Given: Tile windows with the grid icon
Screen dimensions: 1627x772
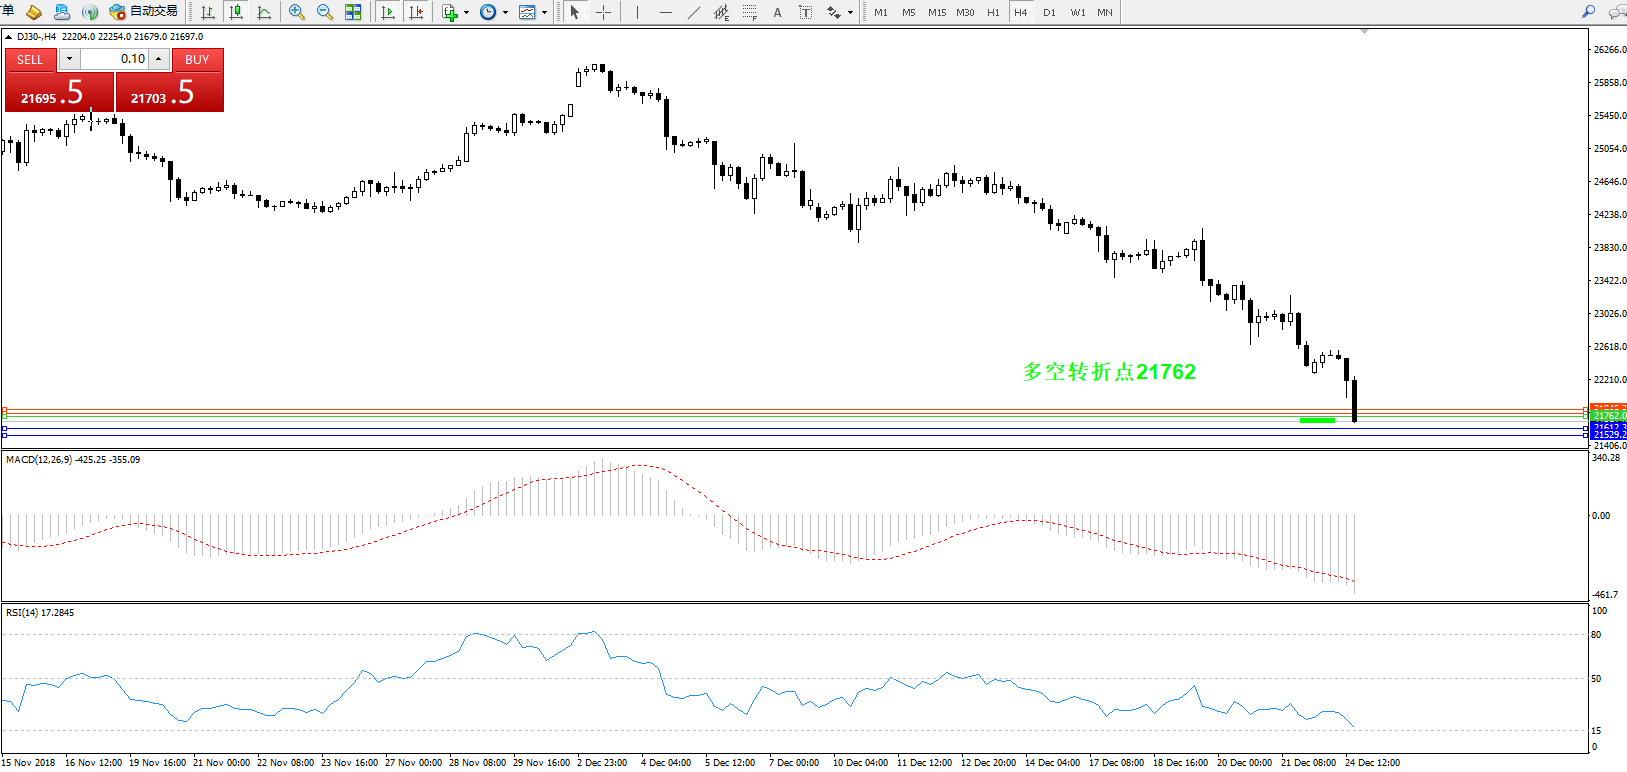Looking at the screenshot, I should pyautogui.click(x=353, y=12).
